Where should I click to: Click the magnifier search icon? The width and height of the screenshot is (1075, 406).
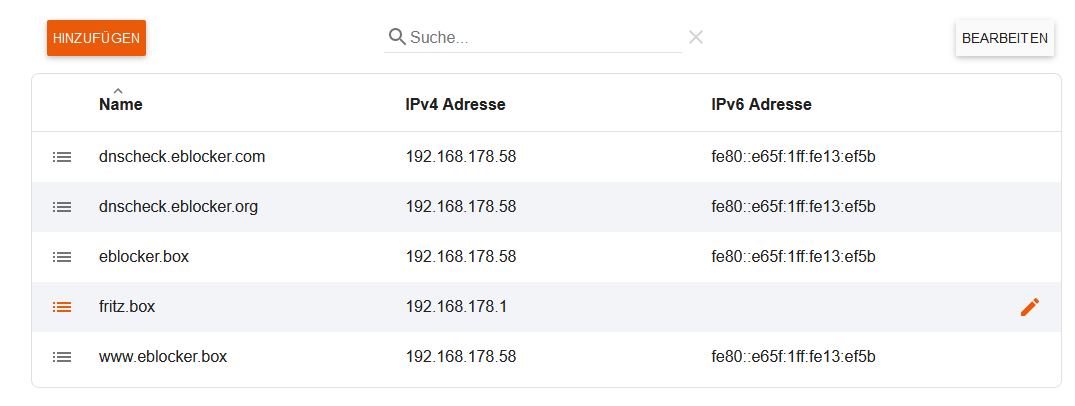pyautogui.click(x=397, y=36)
